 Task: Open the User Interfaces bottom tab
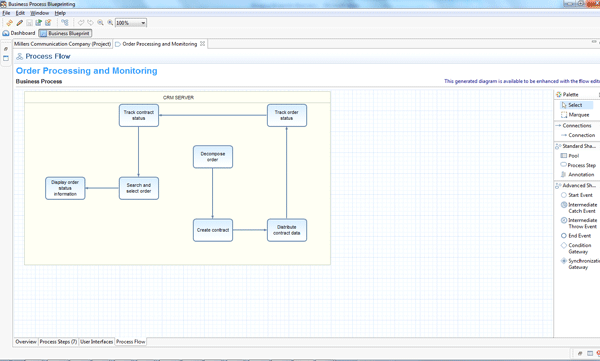[96, 341]
